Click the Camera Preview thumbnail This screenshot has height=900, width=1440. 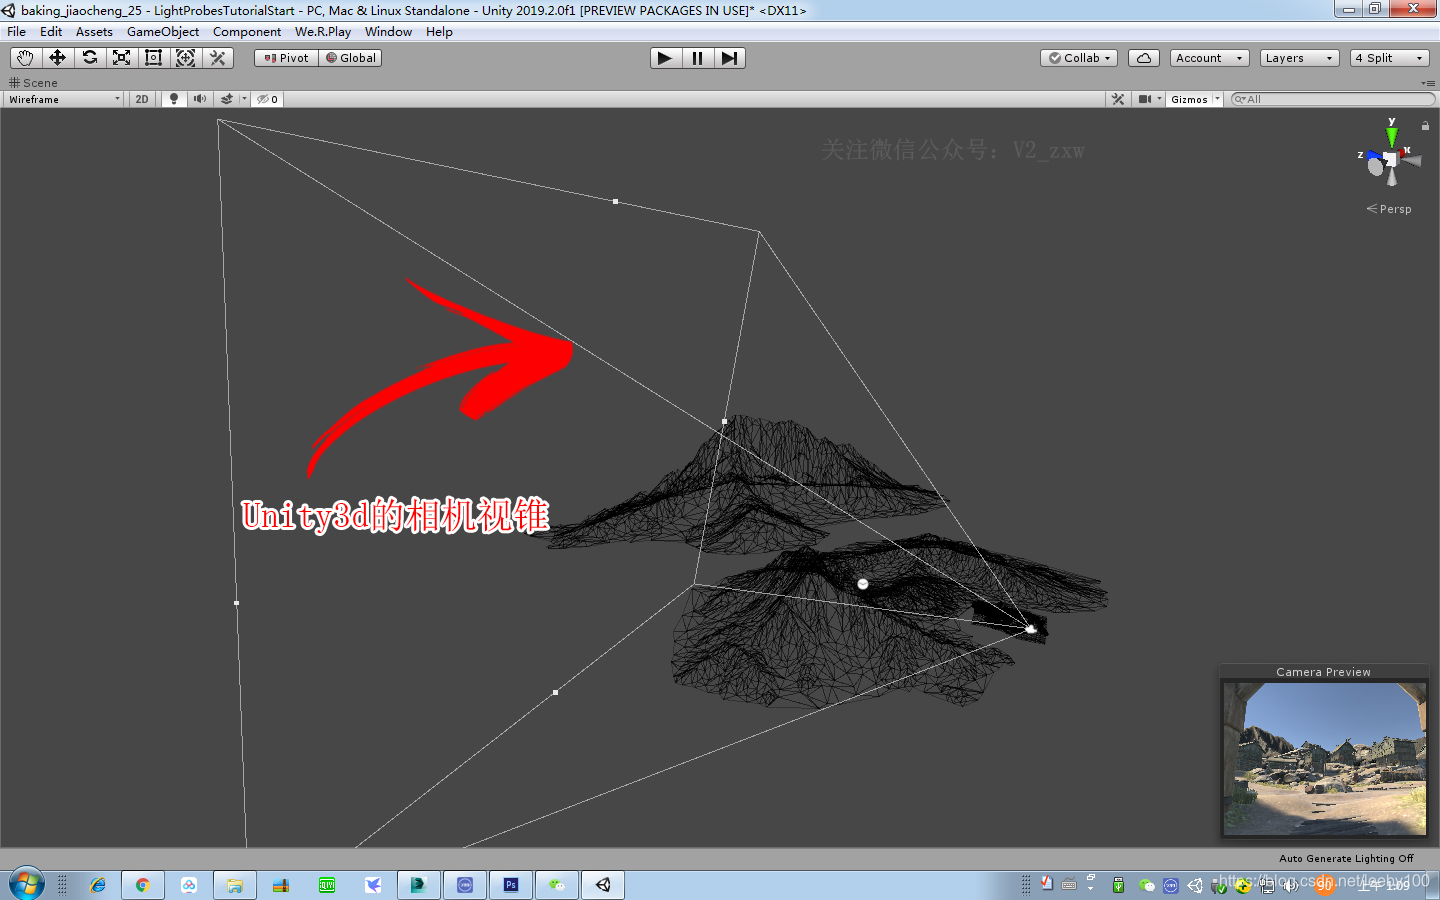[x=1325, y=759]
